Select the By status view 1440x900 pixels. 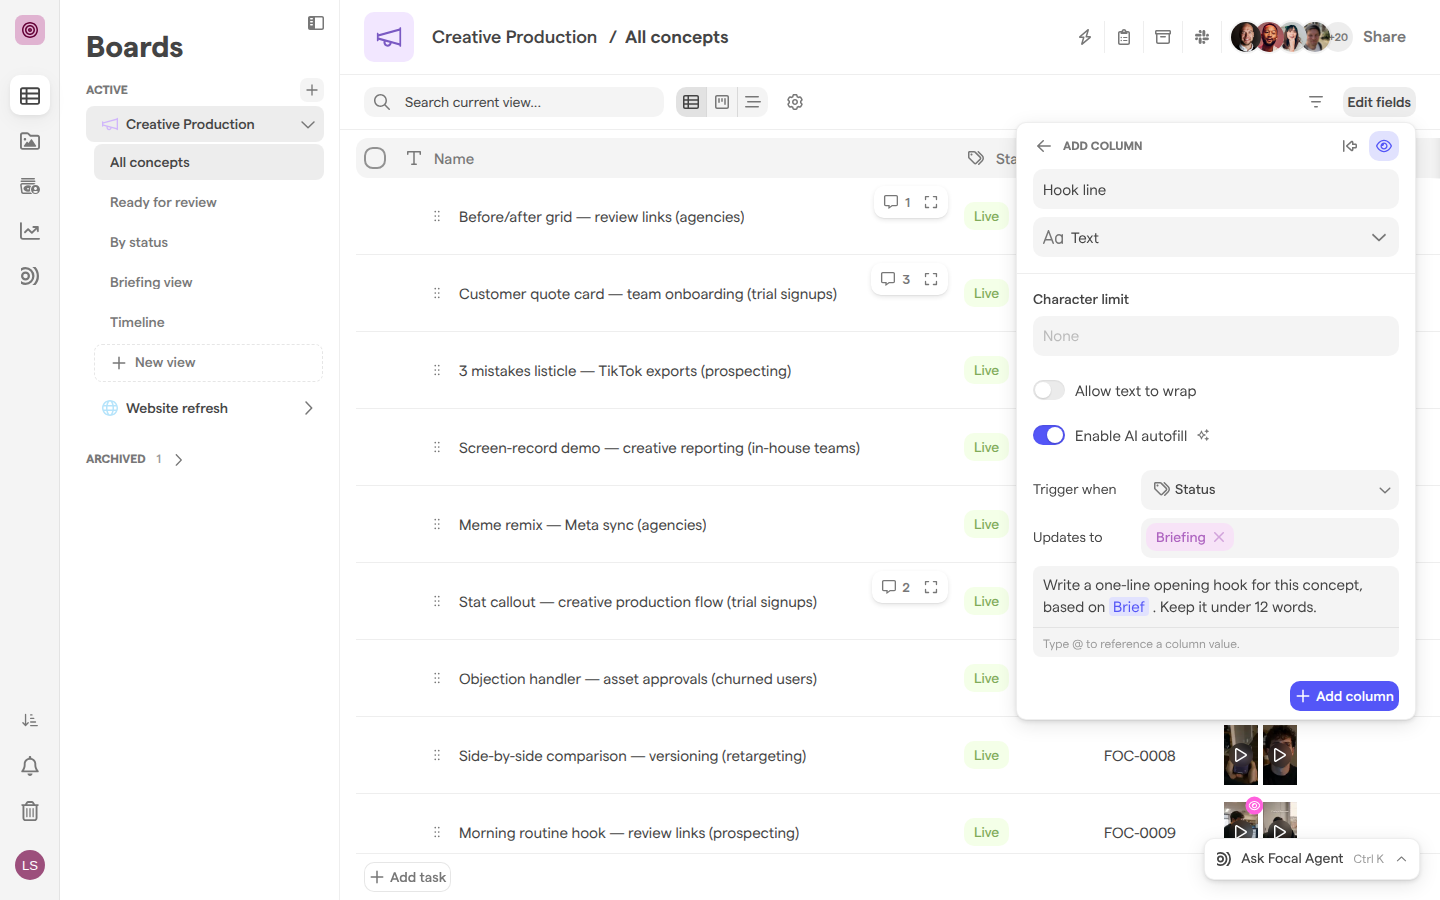pos(209,242)
